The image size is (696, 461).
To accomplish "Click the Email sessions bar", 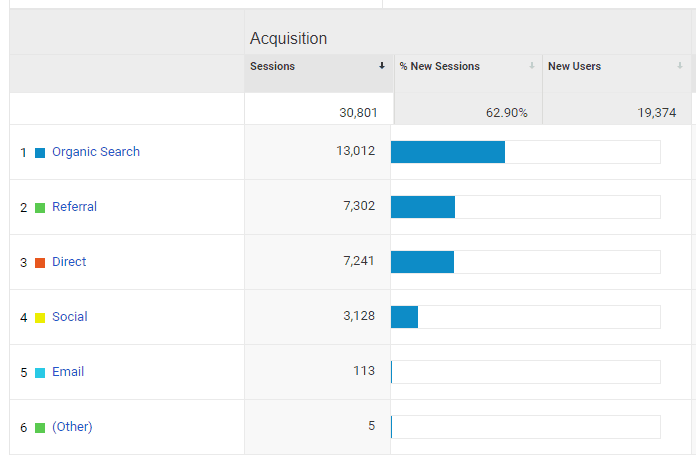I will [526, 372].
